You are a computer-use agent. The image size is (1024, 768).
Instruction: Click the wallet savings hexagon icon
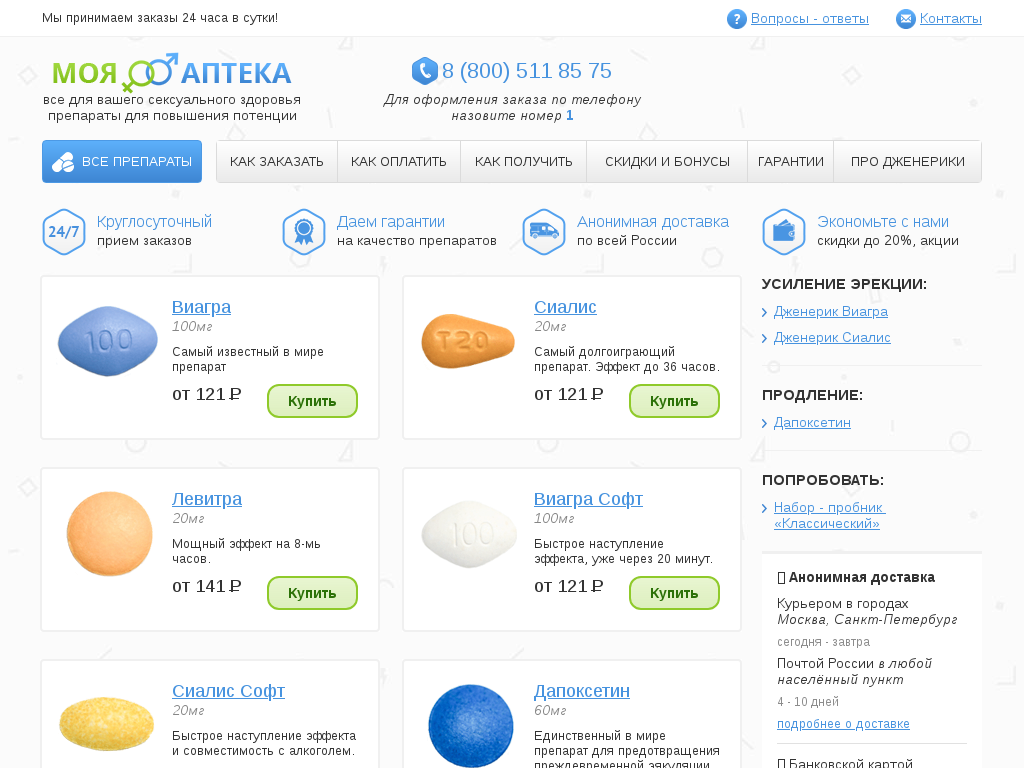[x=784, y=232]
